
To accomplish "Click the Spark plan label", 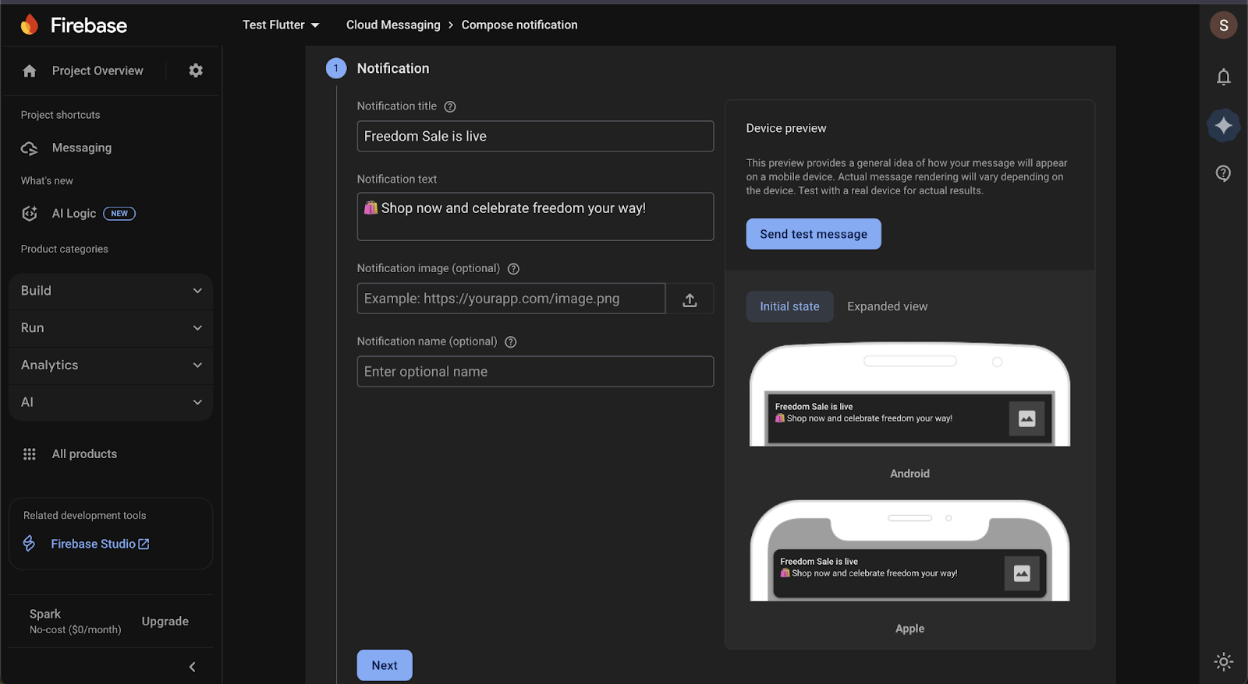I will point(45,614).
